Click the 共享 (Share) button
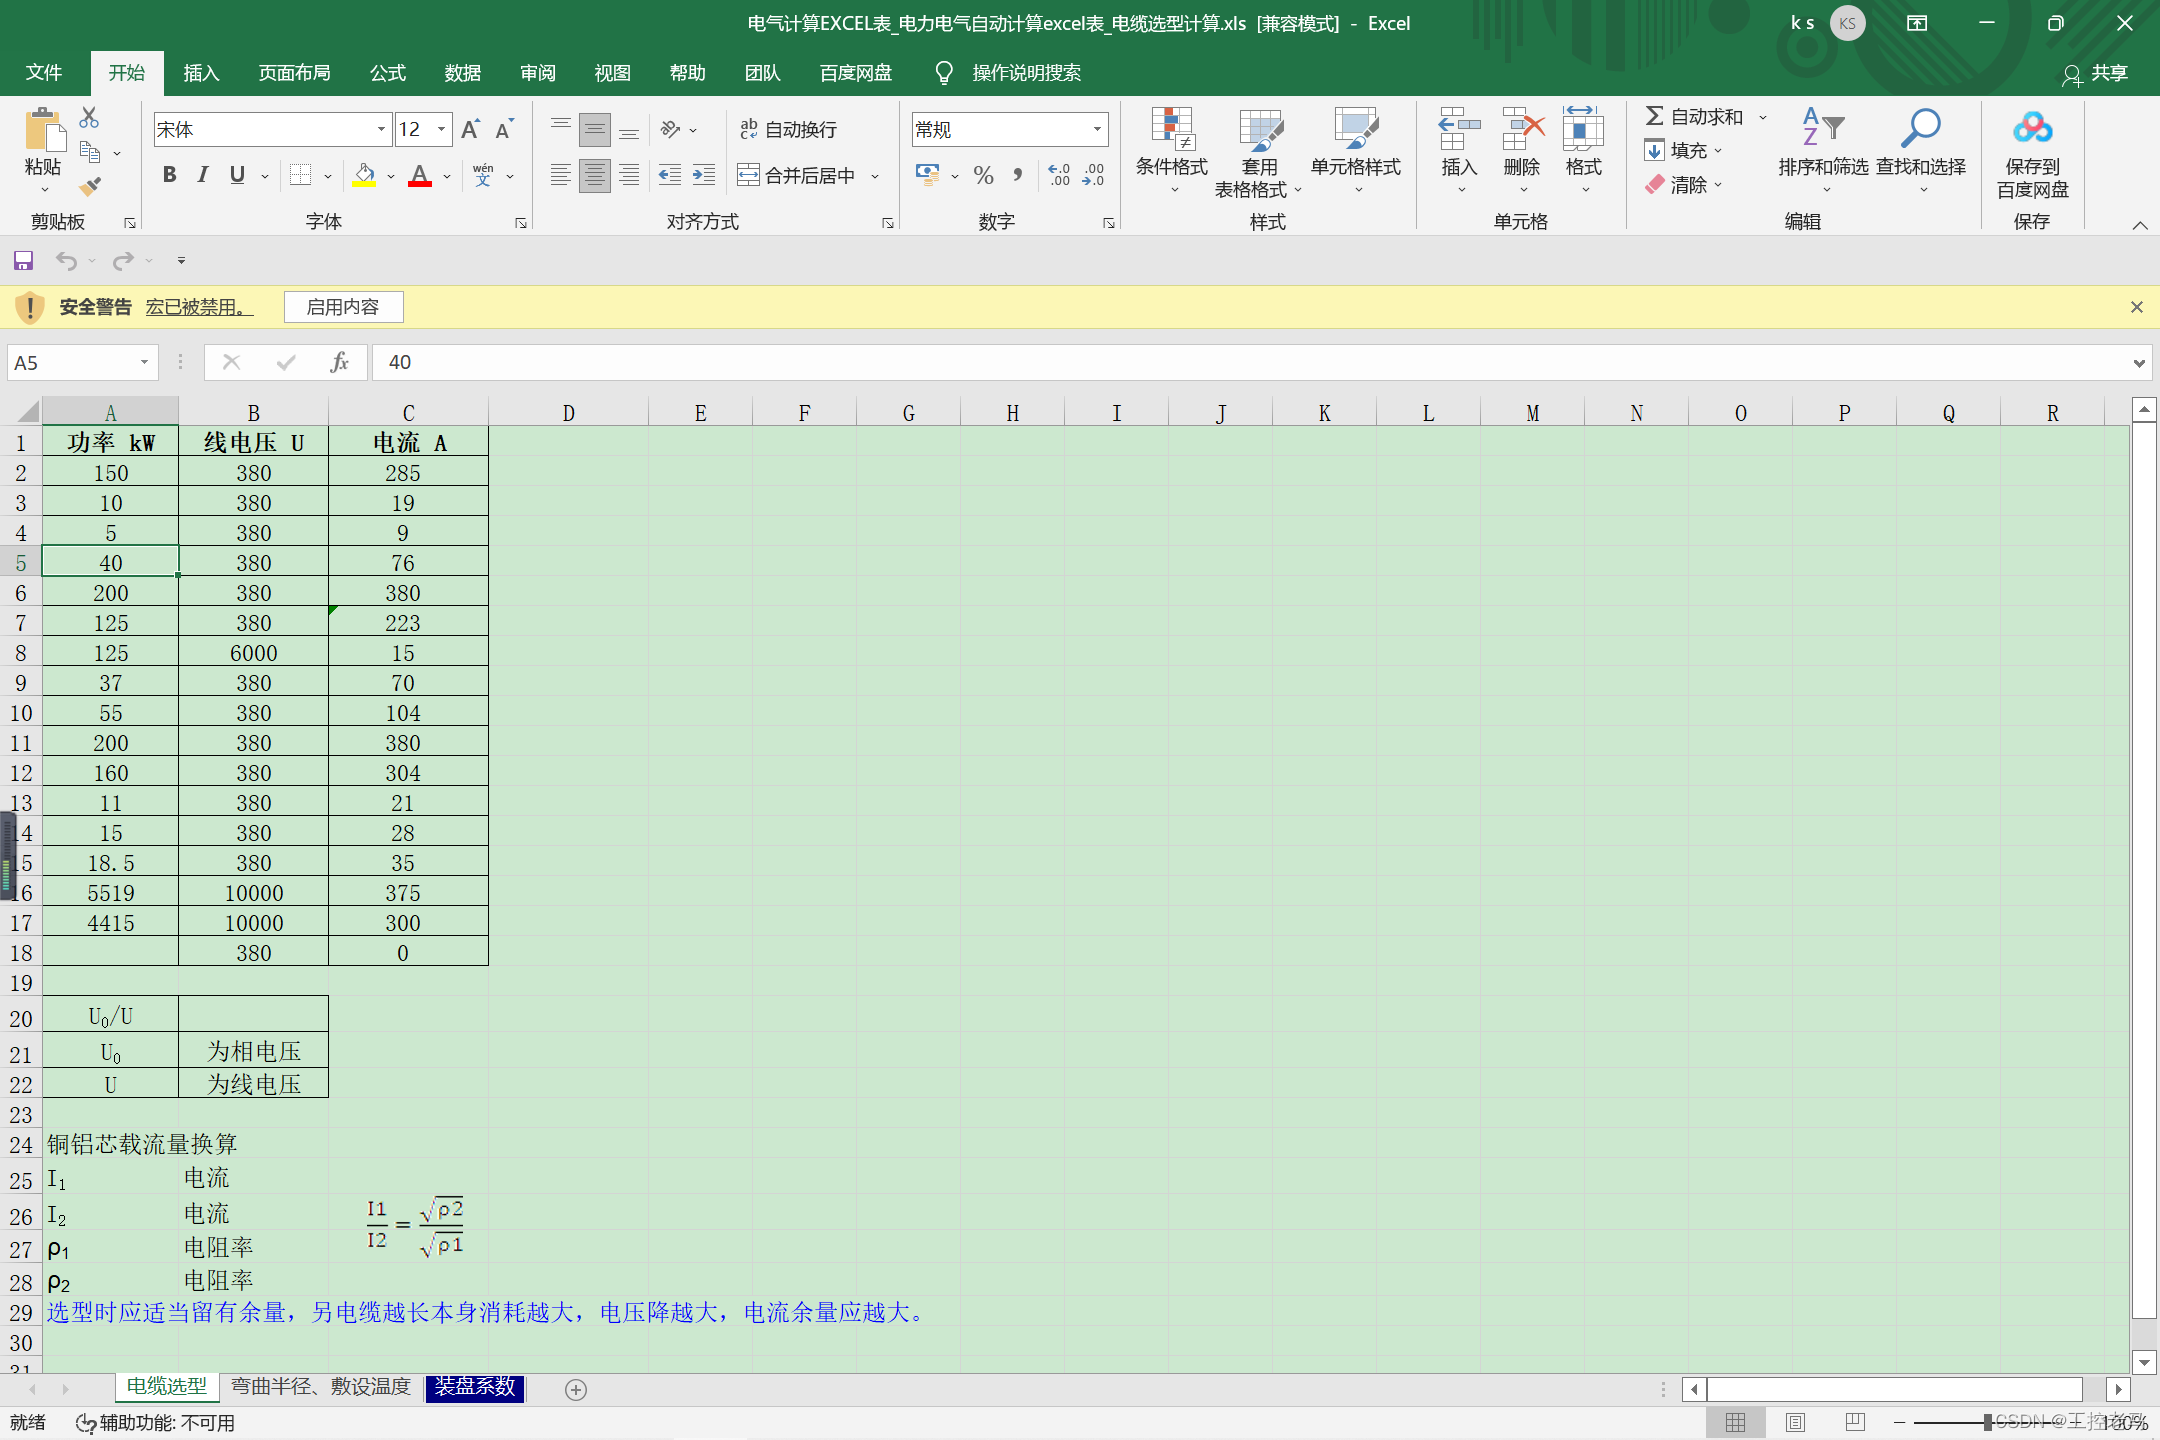2160x1440 pixels. point(2096,73)
